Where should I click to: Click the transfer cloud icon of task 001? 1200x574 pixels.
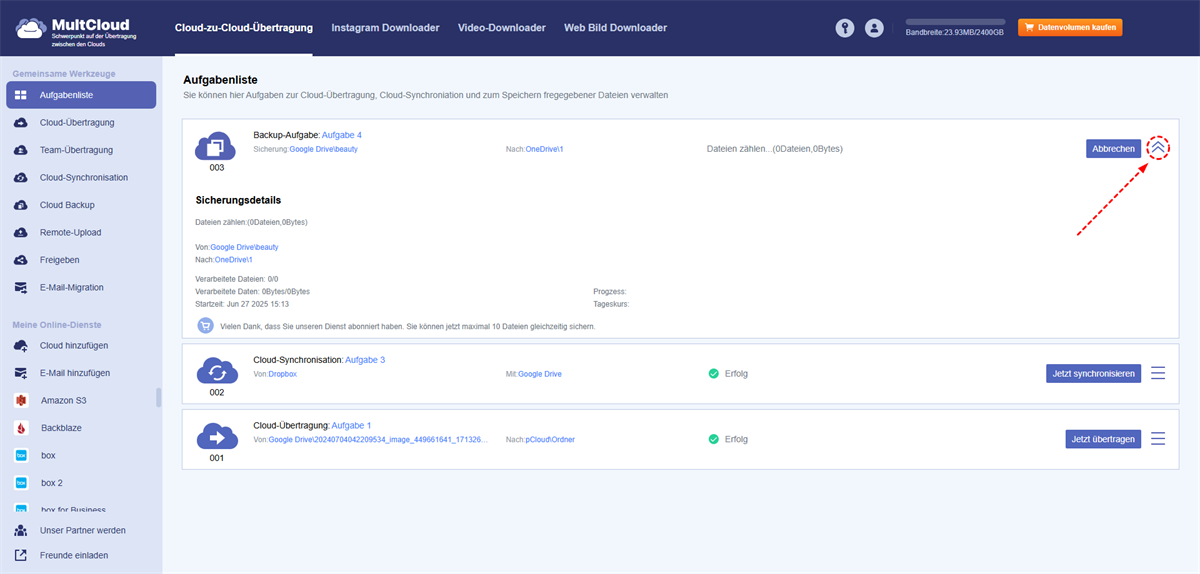[x=216, y=438]
